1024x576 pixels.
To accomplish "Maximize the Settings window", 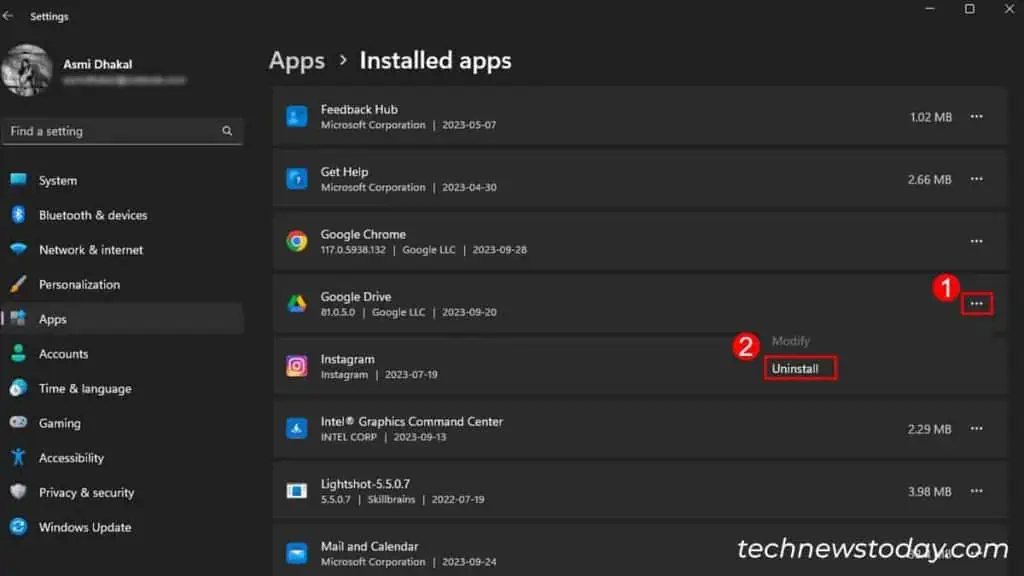I will click(x=969, y=8).
